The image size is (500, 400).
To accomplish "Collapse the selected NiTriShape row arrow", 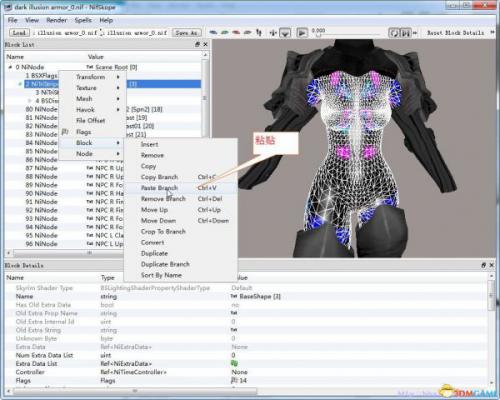I will pyautogui.click(x=20, y=84).
